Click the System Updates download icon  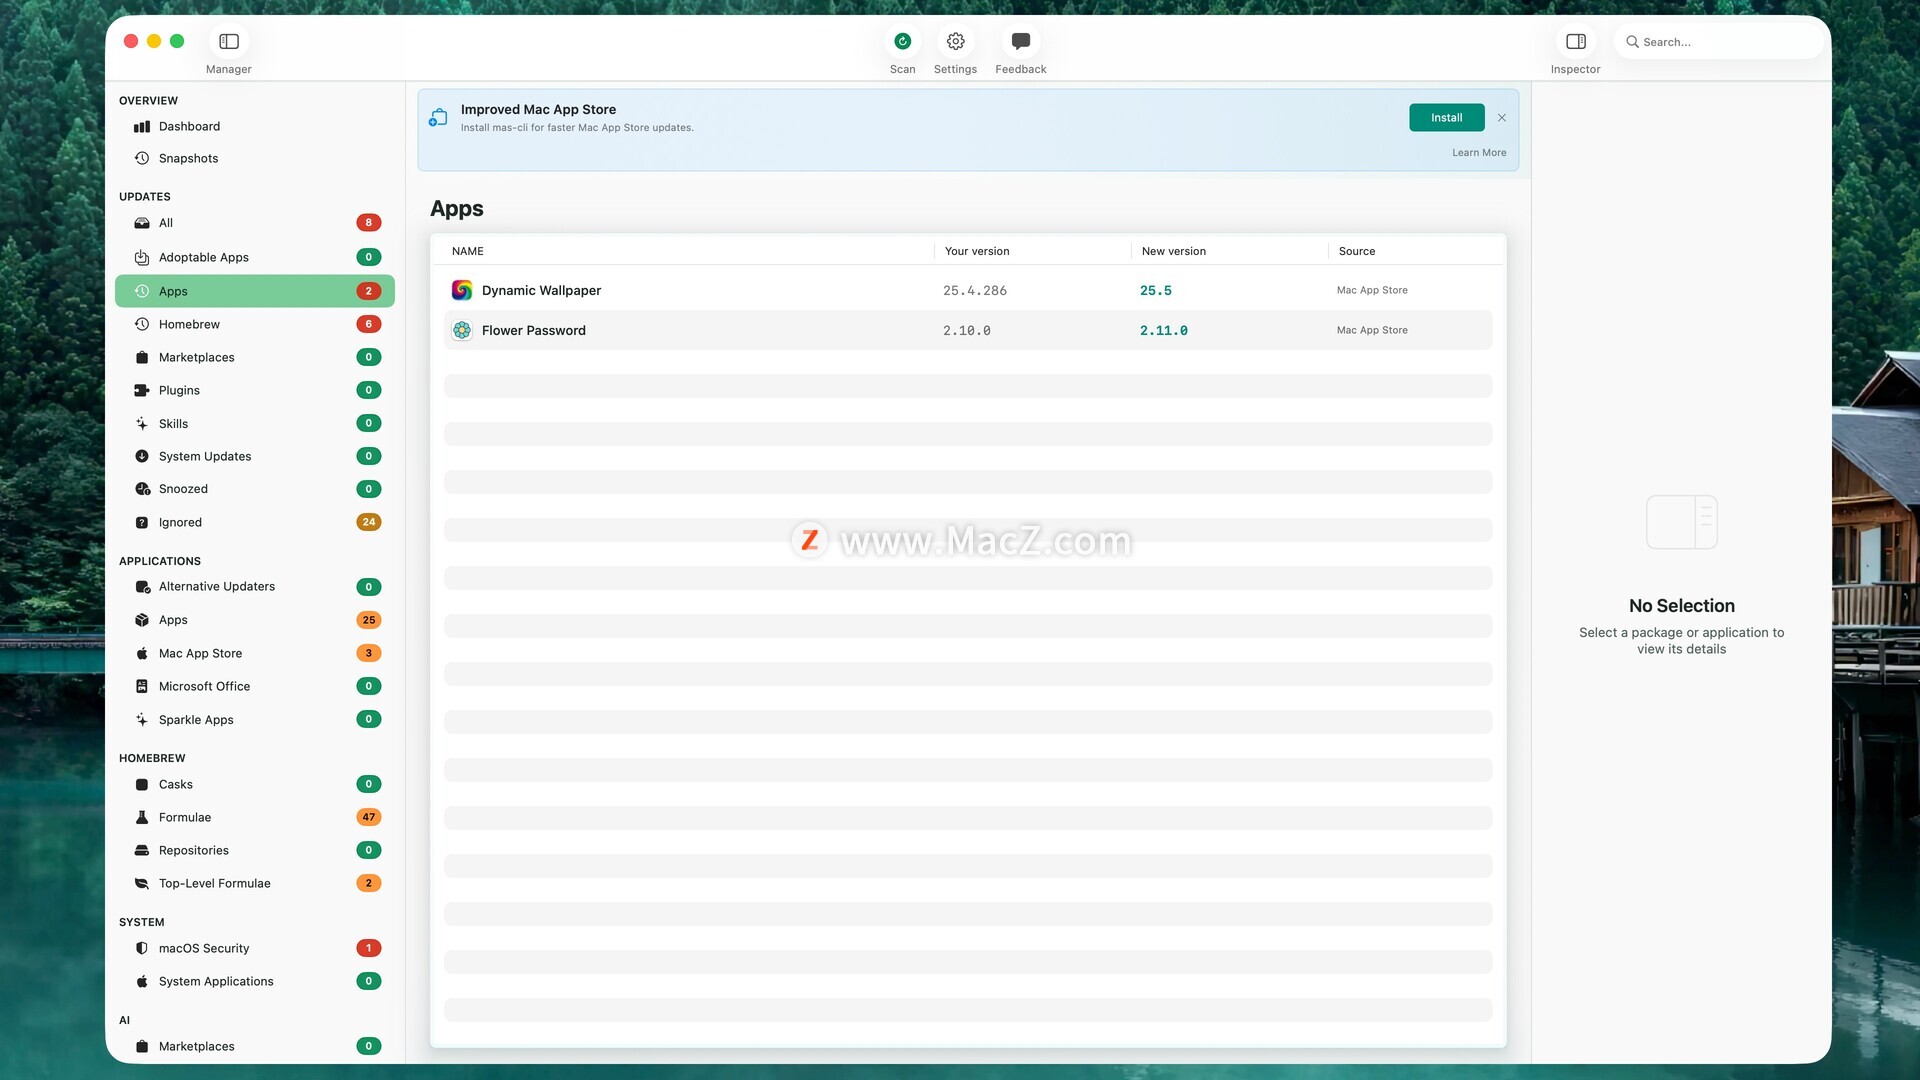coord(142,456)
